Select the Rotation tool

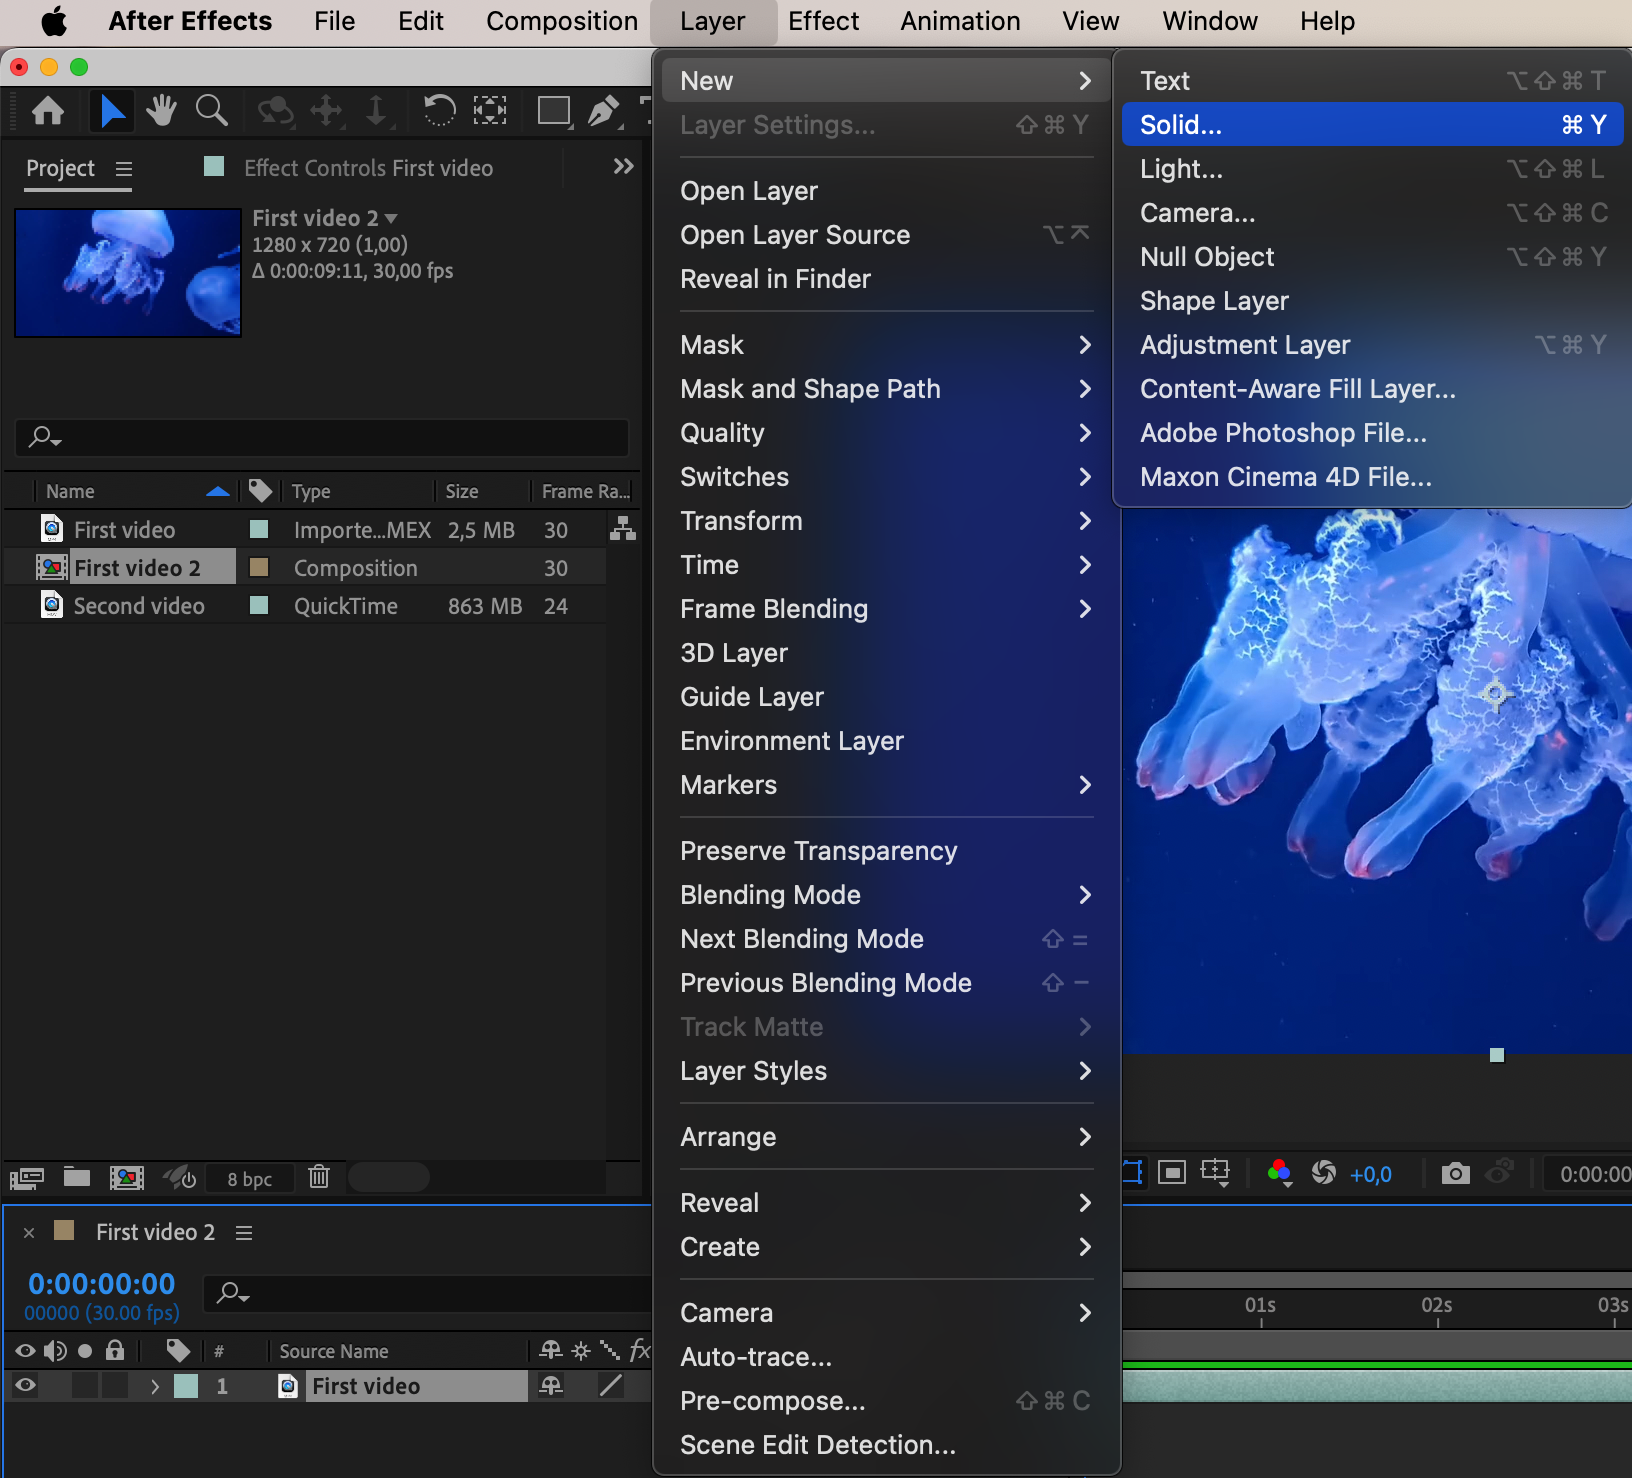point(438,110)
